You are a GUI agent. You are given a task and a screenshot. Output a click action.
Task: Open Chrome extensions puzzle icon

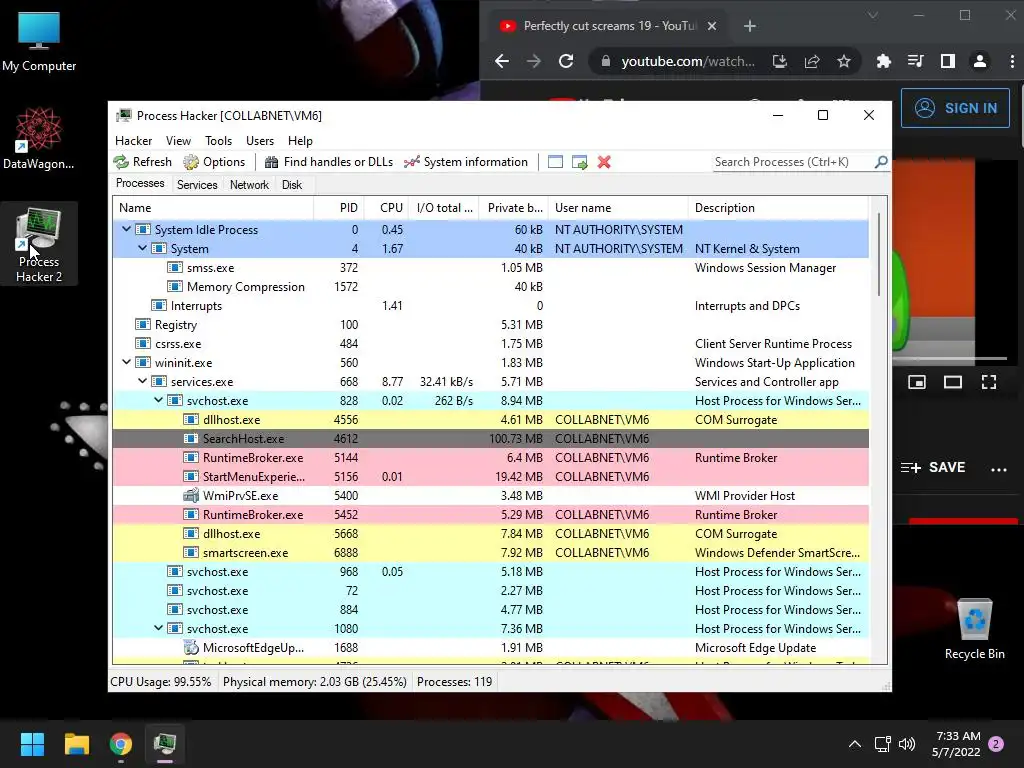(x=884, y=61)
